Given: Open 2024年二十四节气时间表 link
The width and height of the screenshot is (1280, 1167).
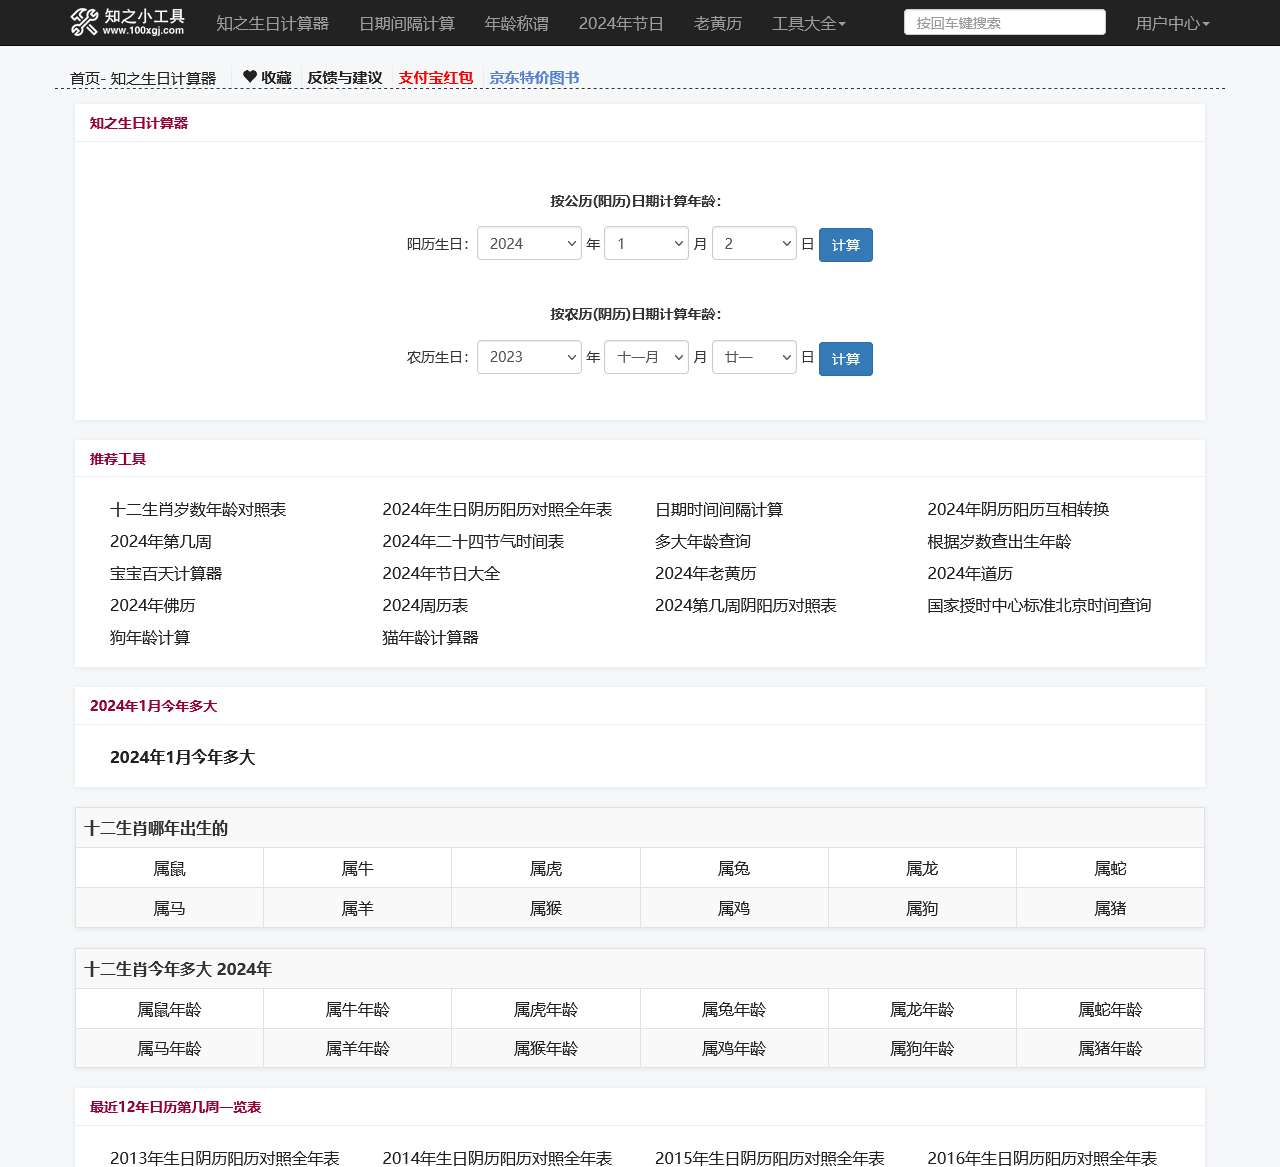Looking at the screenshot, I should (x=473, y=541).
